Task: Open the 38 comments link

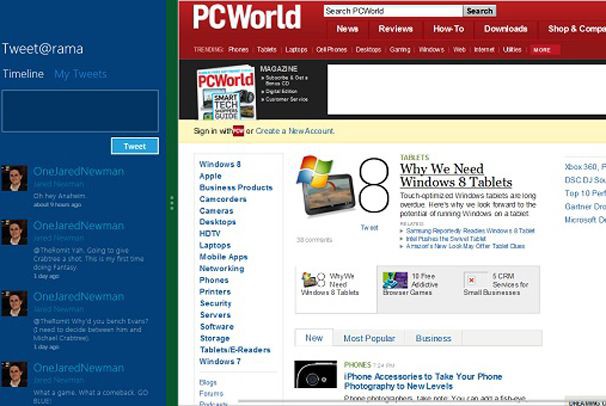Action: (x=314, y=240)
